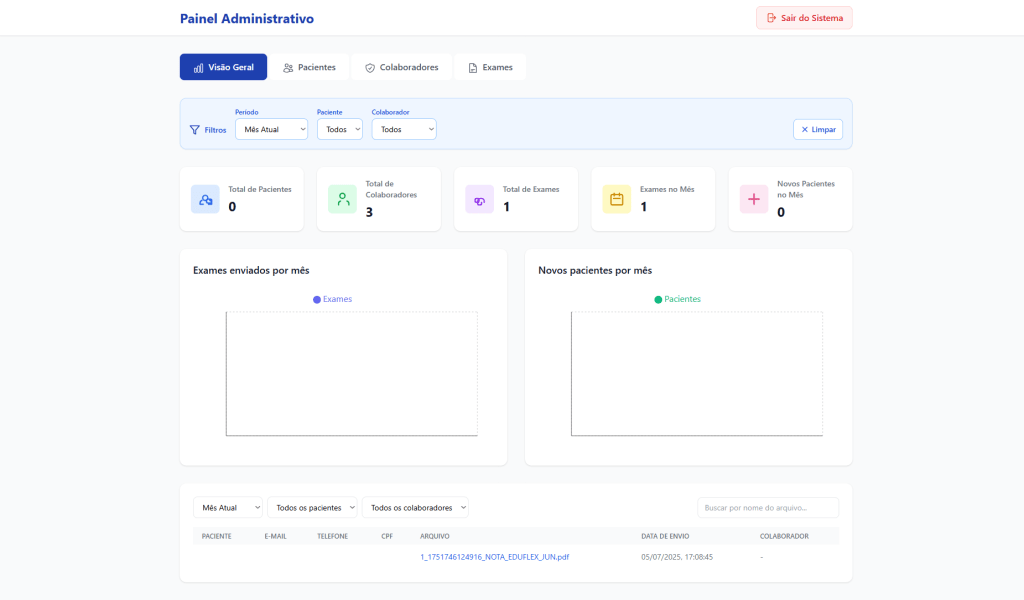The image size is (1024, 600).
Task: Go to the Exames tab
Action: [490, 67]
